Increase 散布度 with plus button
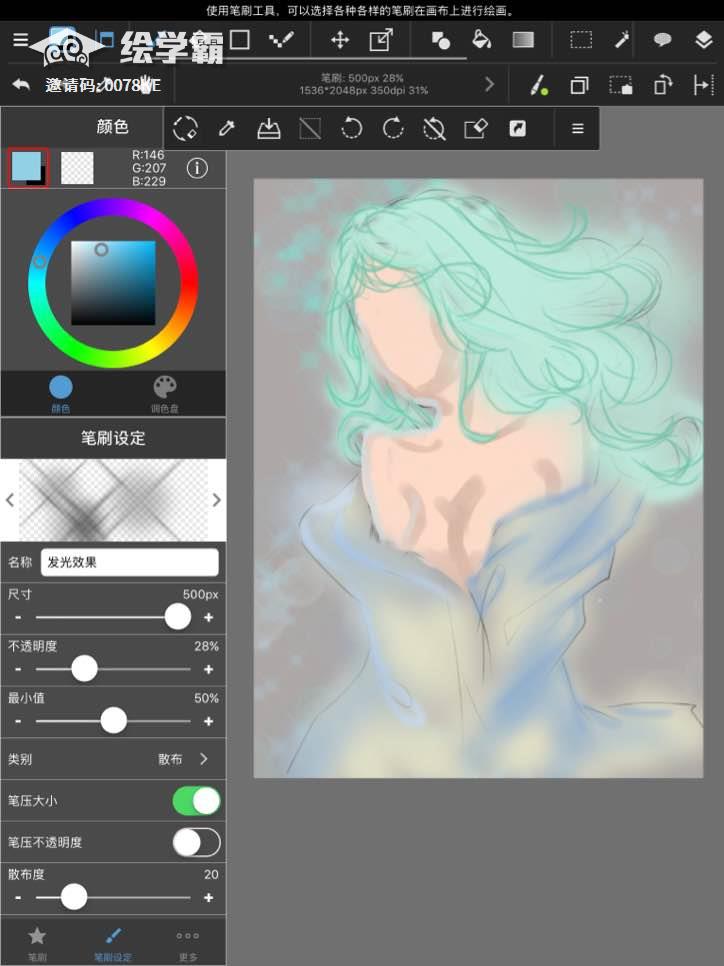This screenshot has width=724, height=966. coord(208,898)
